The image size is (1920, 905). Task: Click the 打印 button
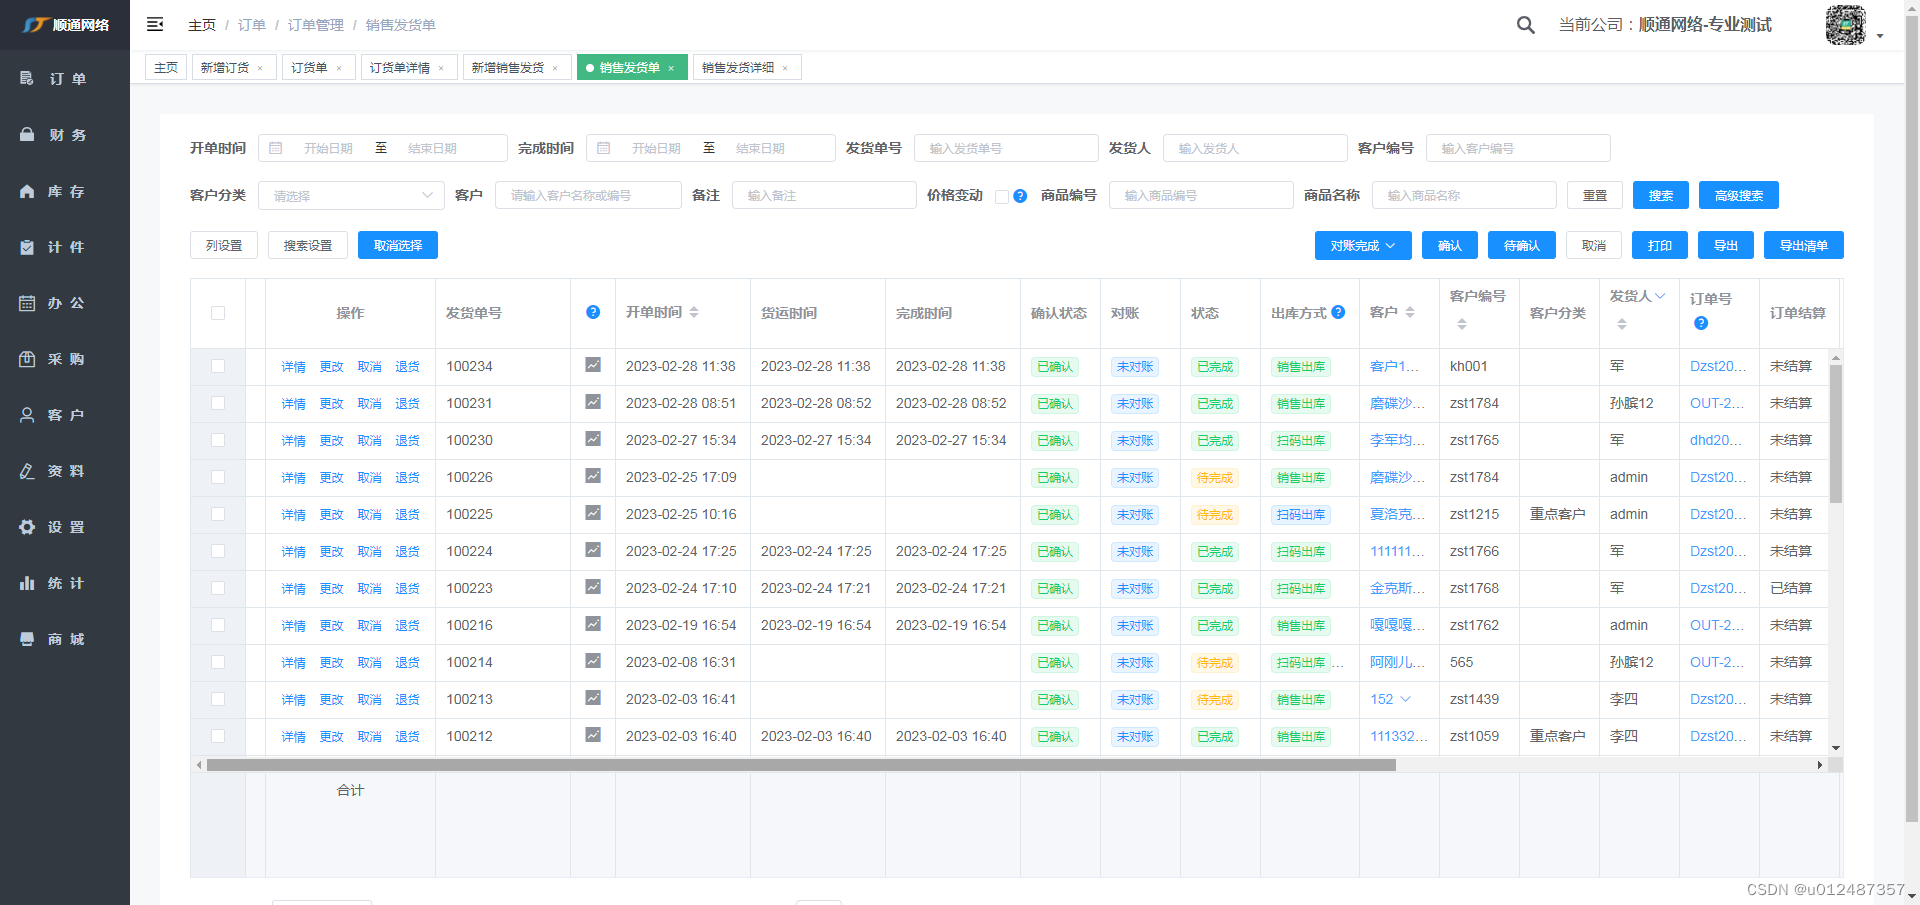[1660, 245]
